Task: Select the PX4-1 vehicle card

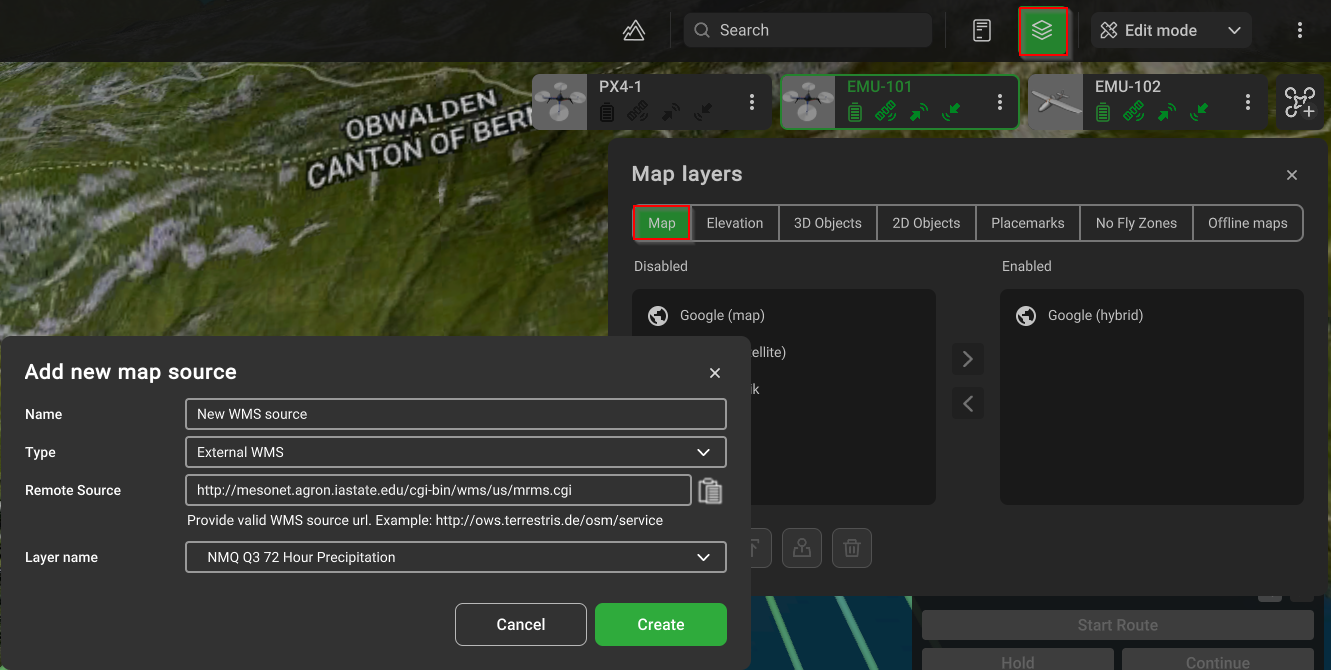Action: tap(640, 102)
